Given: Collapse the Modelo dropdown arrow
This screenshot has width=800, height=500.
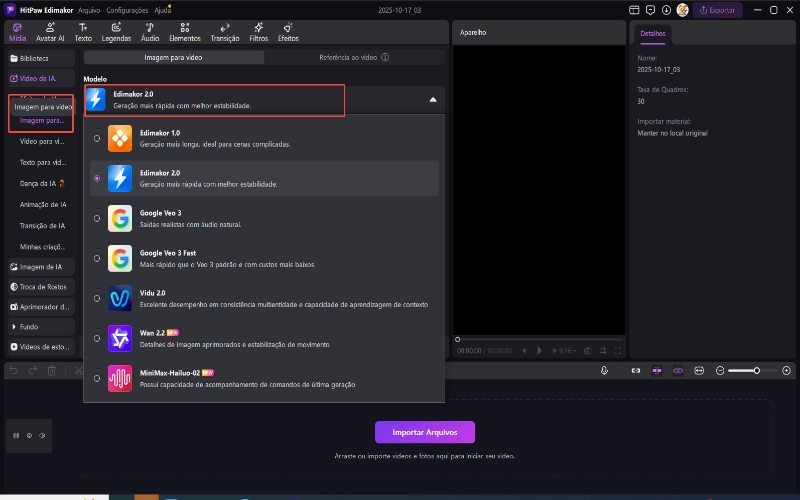Looking at the screenshot, I should coord(433,100).
